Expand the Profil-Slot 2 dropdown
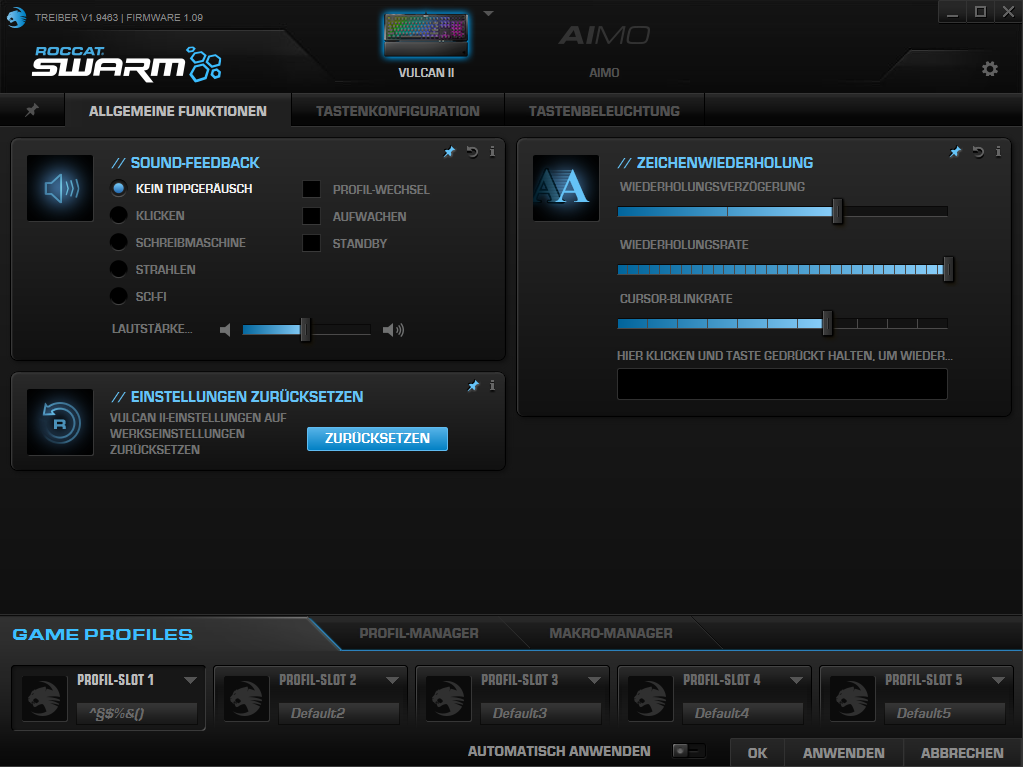Screen dimensions: 1023x767 point(392,680)
